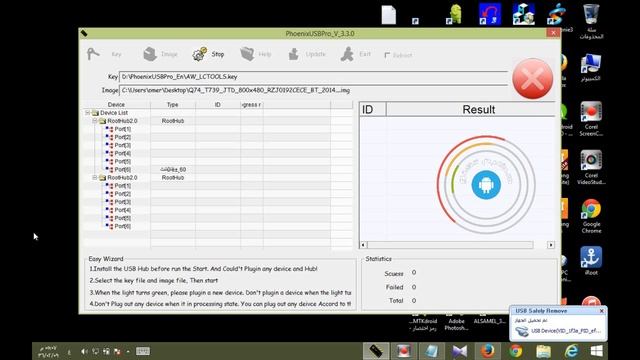Select Port[5] under first RootHub2.0
640x360 pixels.
coord(122,162)
